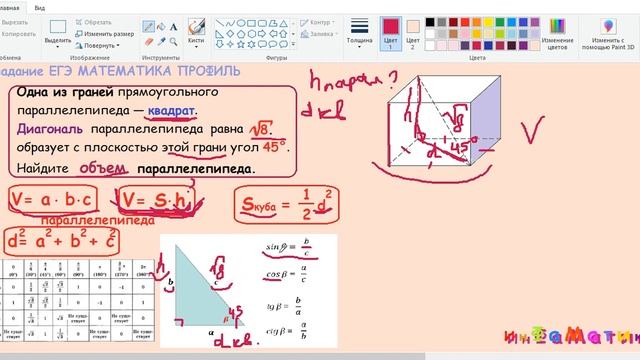
Task: Activate Цвет 1 foreground color box
Action: pyautogui.click(x=391, y=33)
